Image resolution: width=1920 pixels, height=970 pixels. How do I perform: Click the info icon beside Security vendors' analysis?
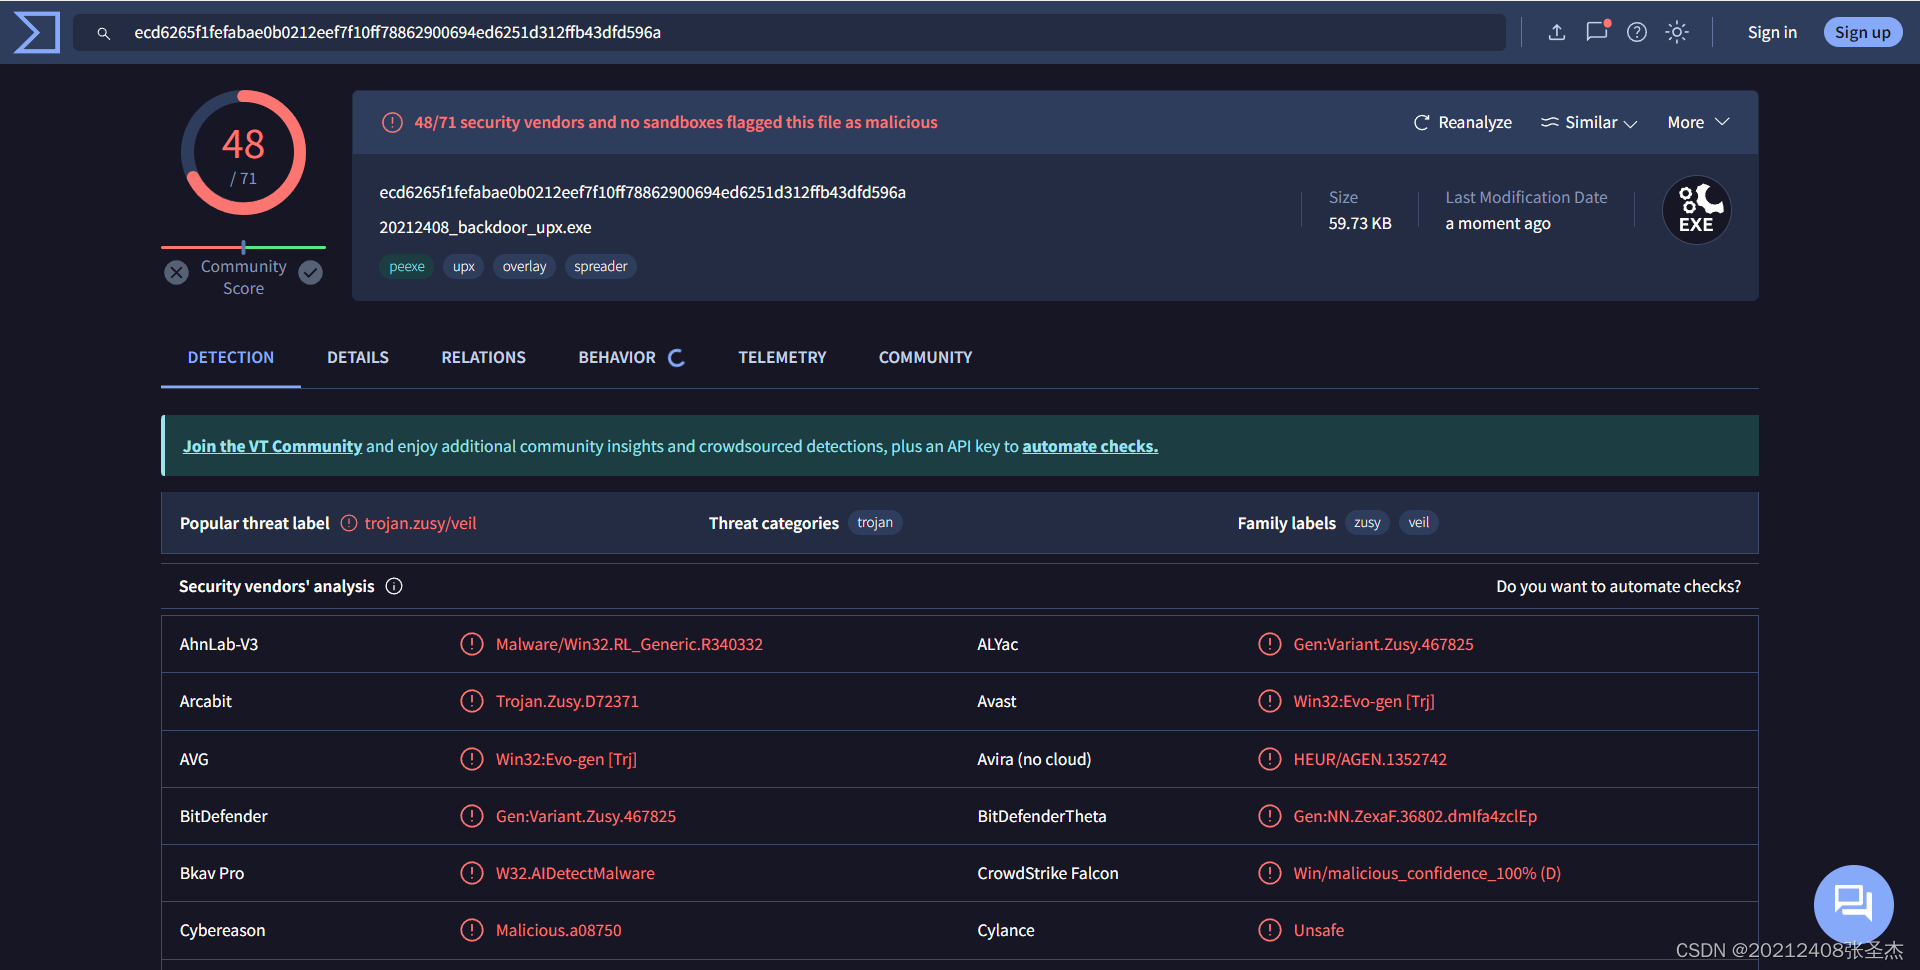pyautogui.click(x=394, y=586)
